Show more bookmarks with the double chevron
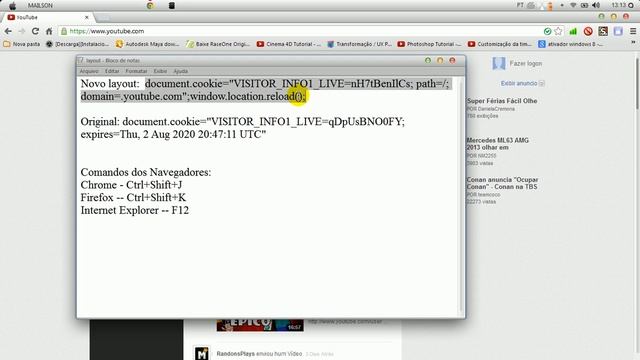 (x=633, y=42)
